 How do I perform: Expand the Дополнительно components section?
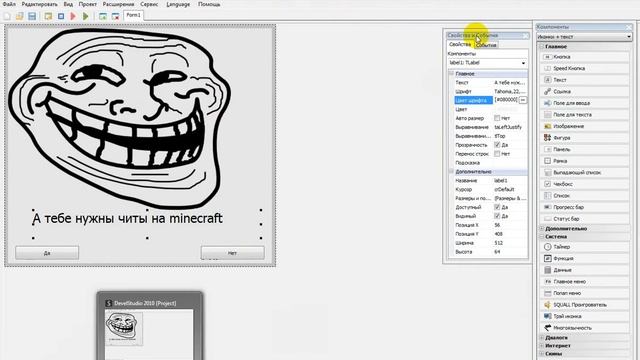tap(542, 229)
